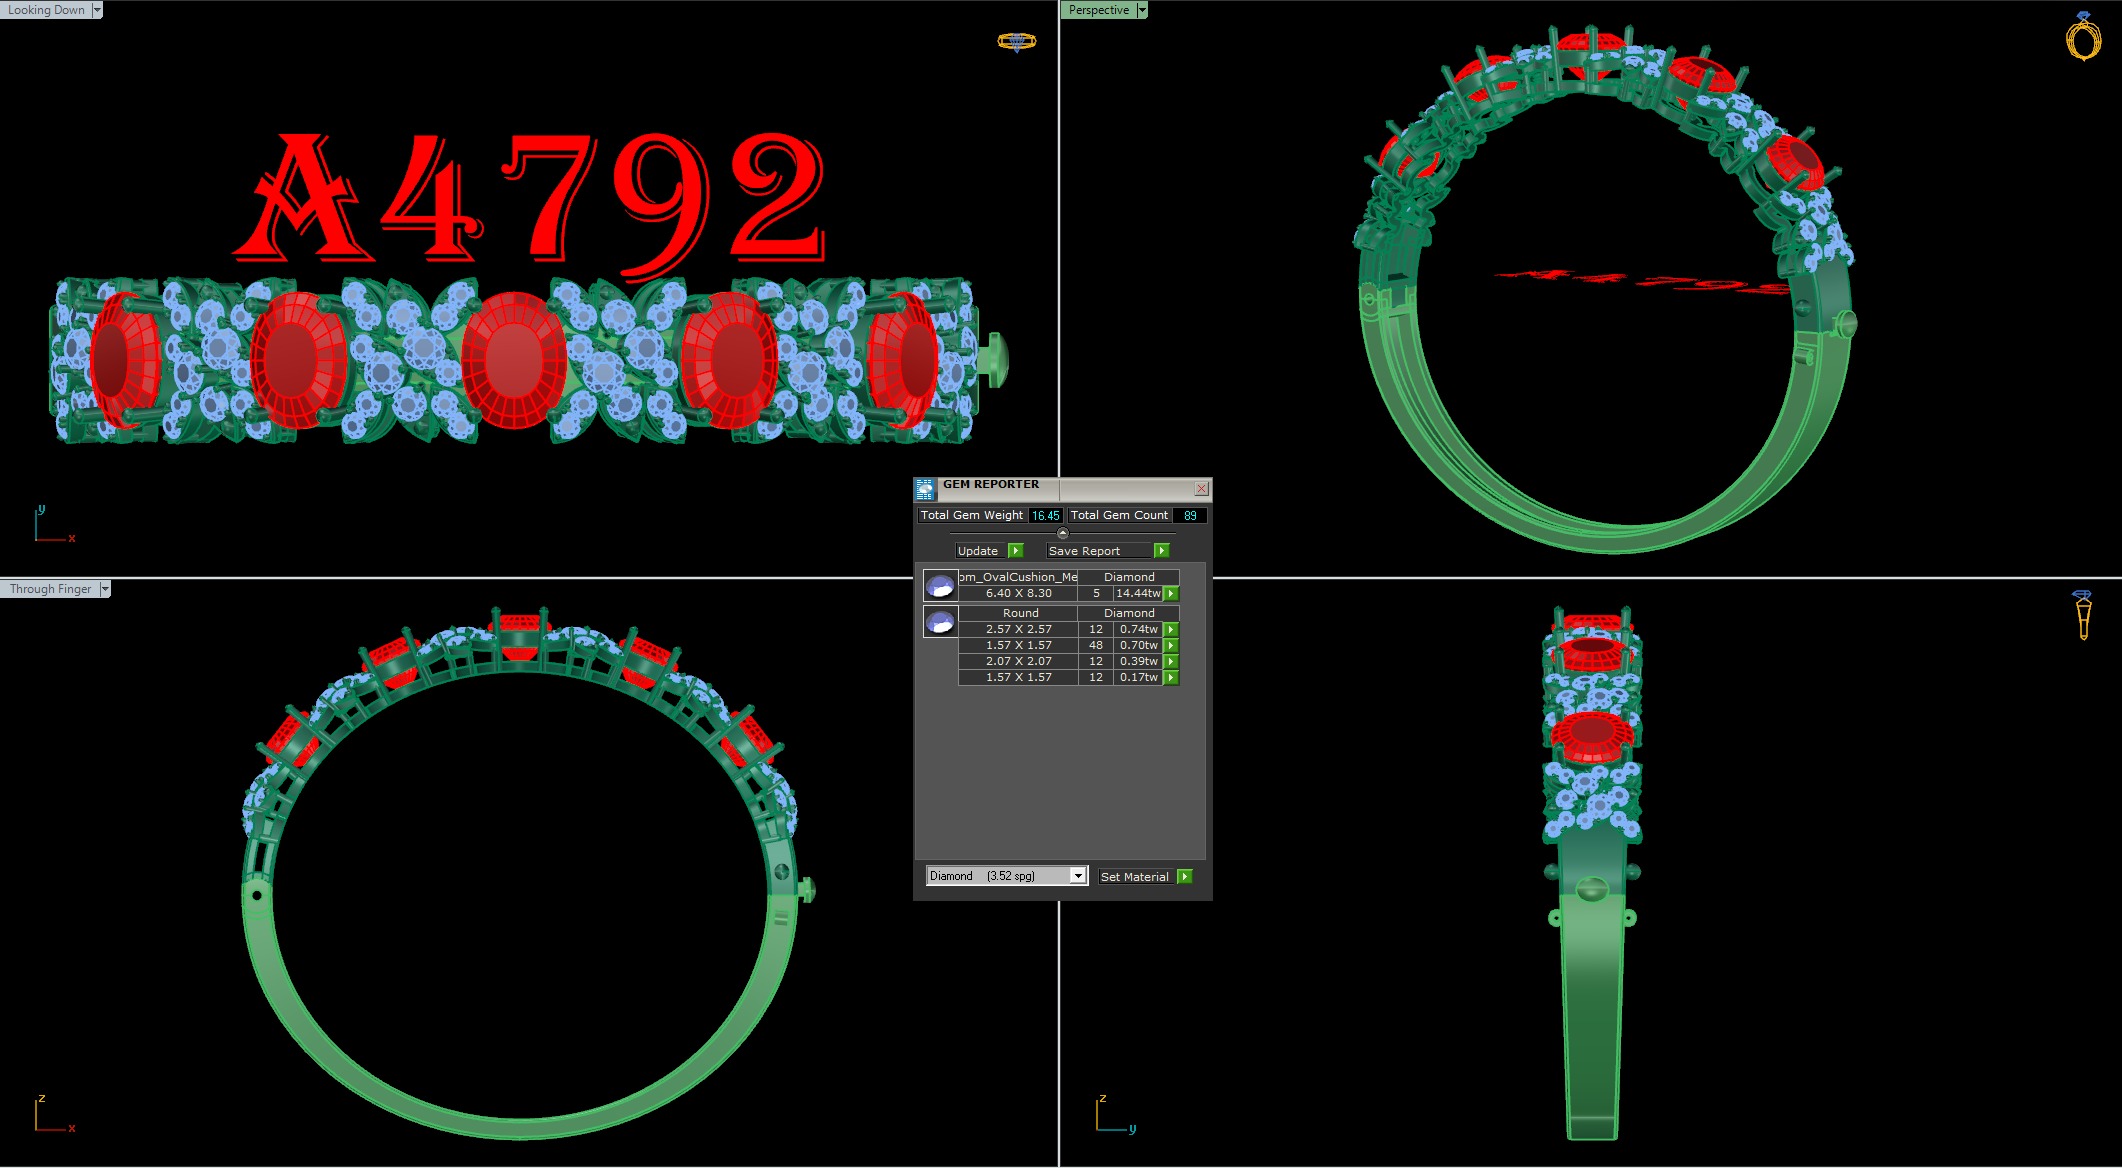
Task: Click green arrow for 0.70tw row
Action: coord(1171,645)
